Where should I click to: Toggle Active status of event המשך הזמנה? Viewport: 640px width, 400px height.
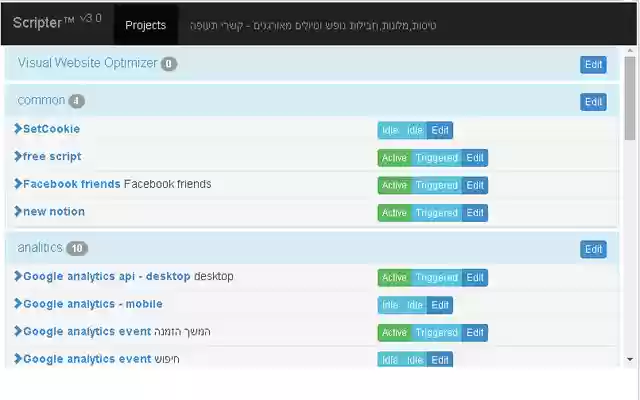(x=395, y=333)
